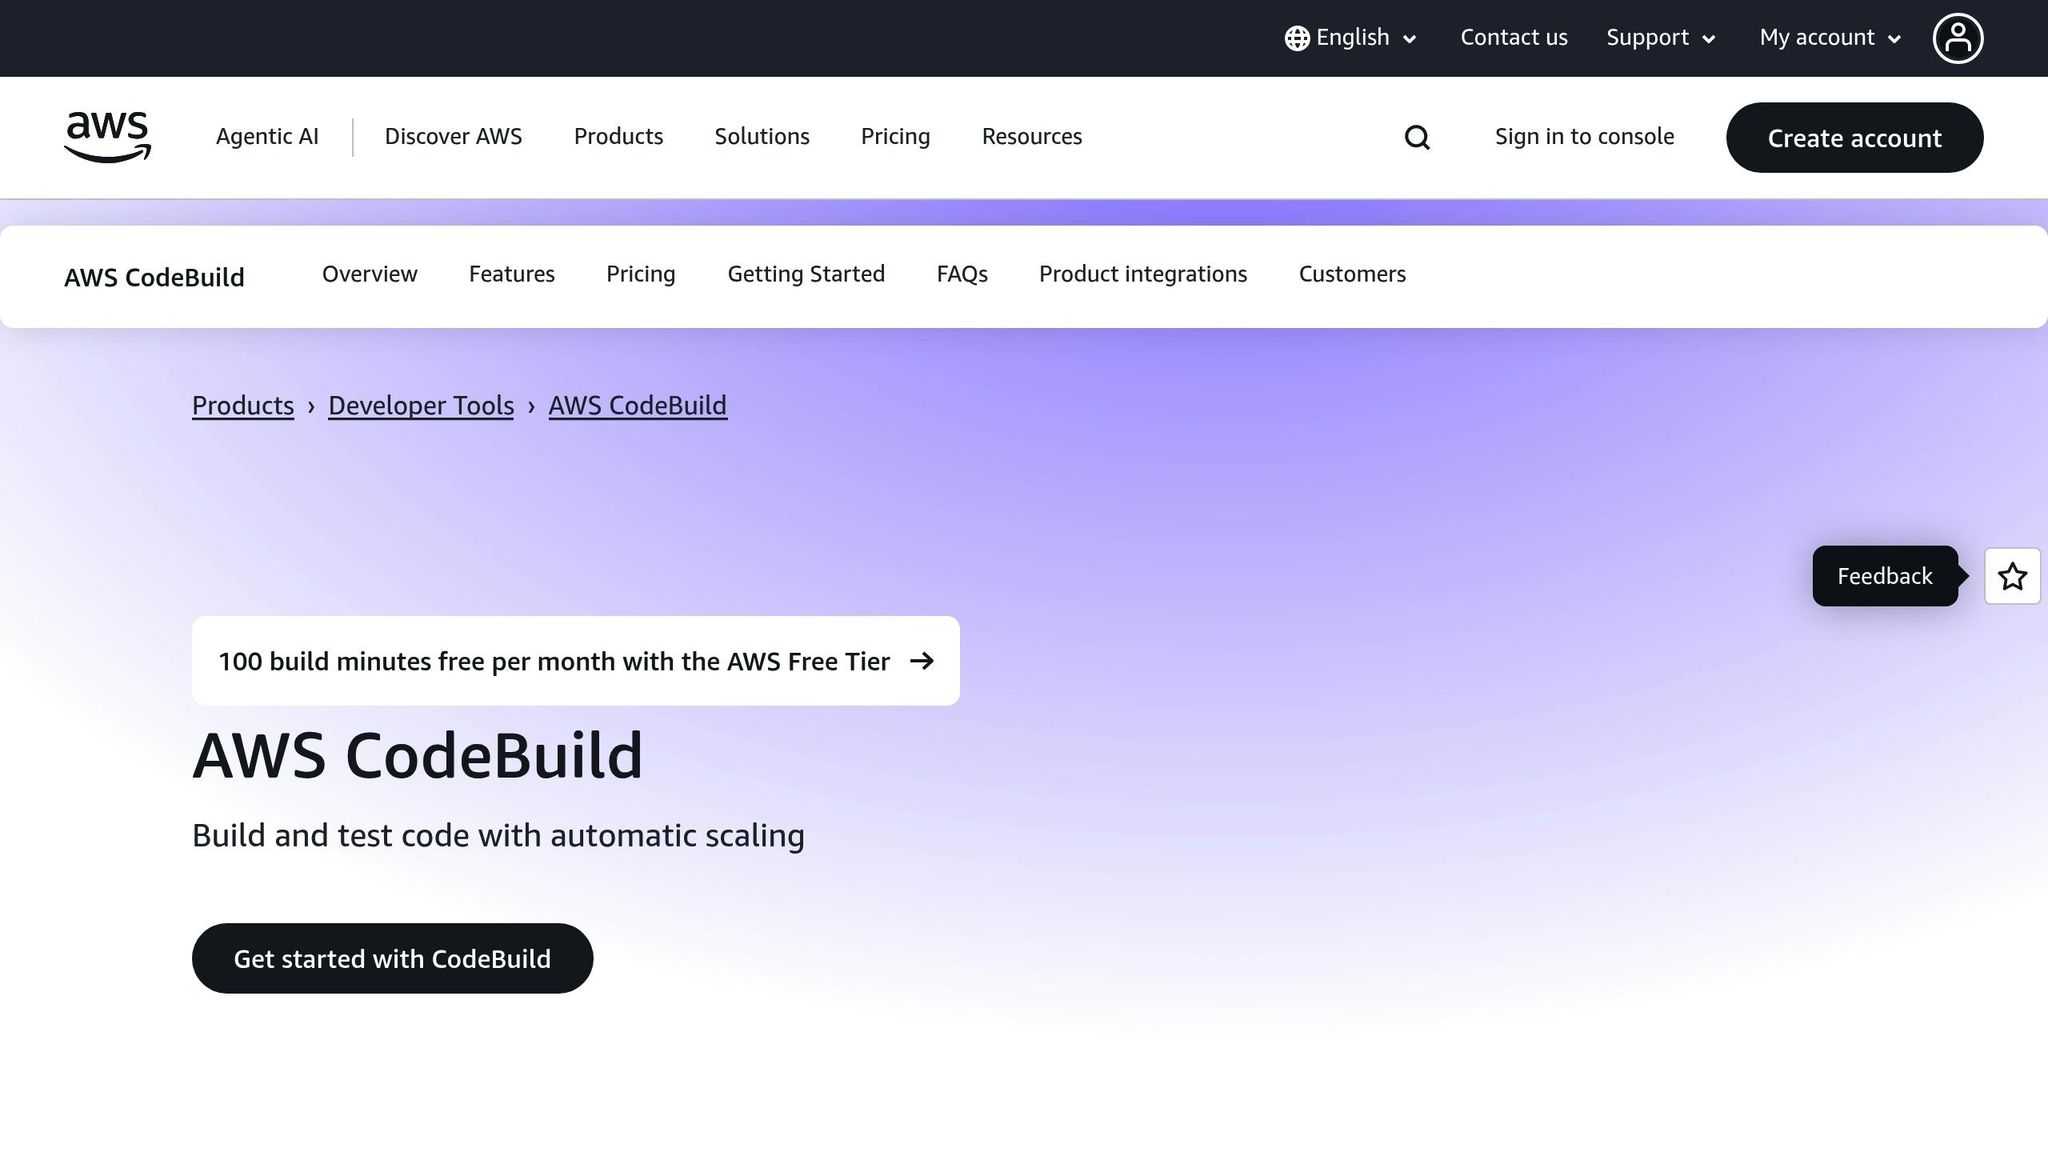This screenshot has height=1152, width=2048.
Task: Click AWS CodeBuild breadcrumb link
Action: [638, 405]
